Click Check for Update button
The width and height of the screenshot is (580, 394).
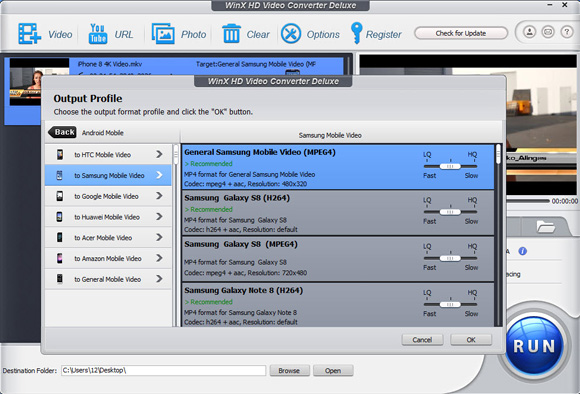461,33
